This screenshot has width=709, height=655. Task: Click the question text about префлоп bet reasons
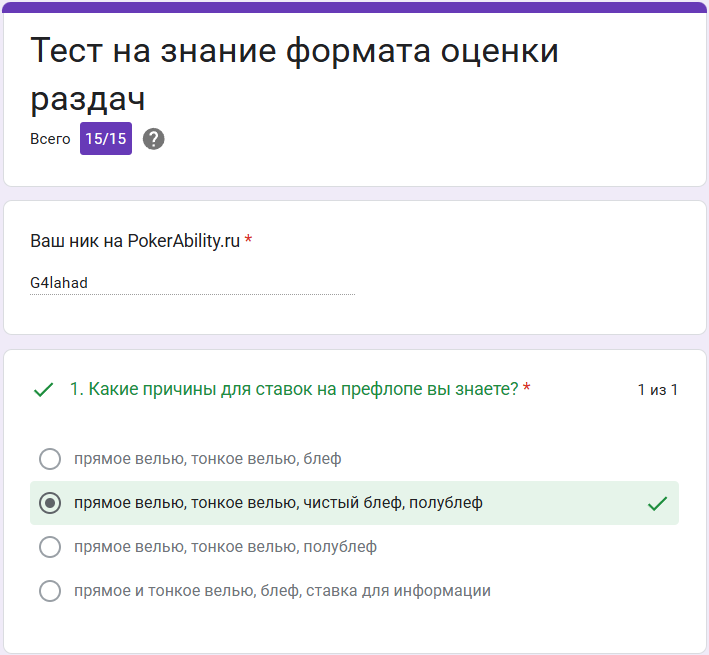click(294, 389)
